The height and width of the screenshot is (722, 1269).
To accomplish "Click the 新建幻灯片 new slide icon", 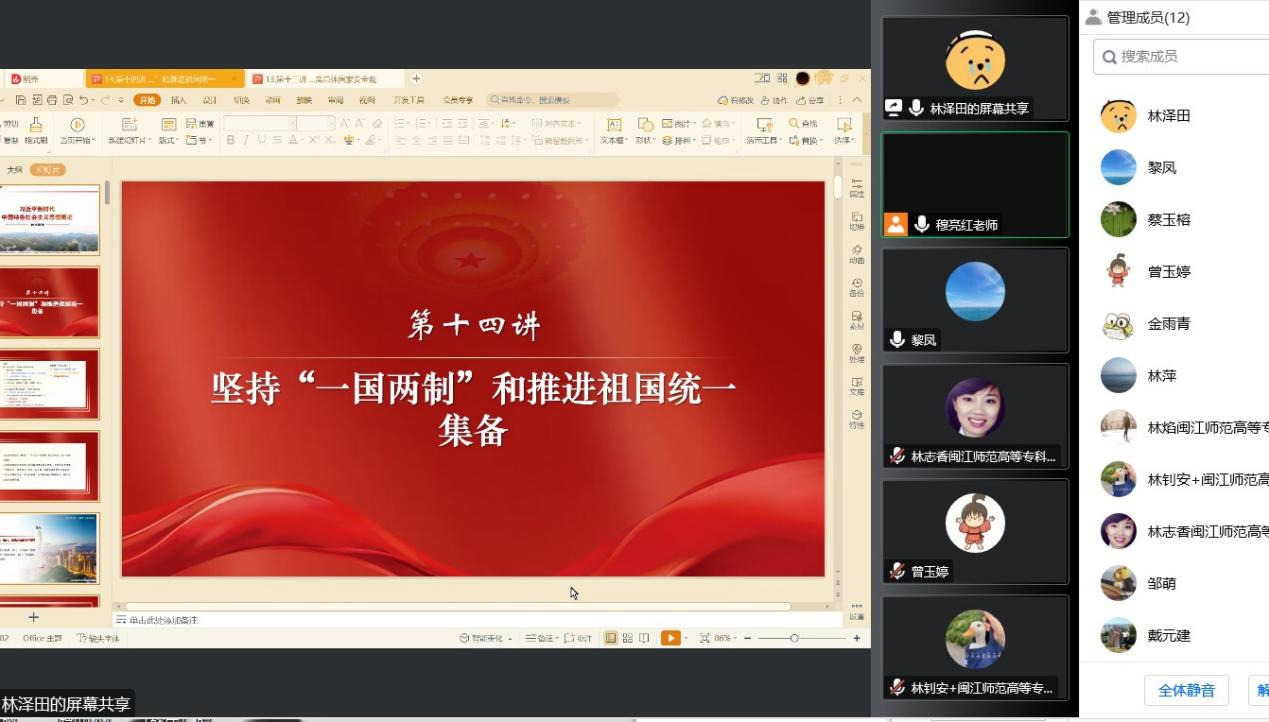I will pyautogui.click(x=129, y=125).
